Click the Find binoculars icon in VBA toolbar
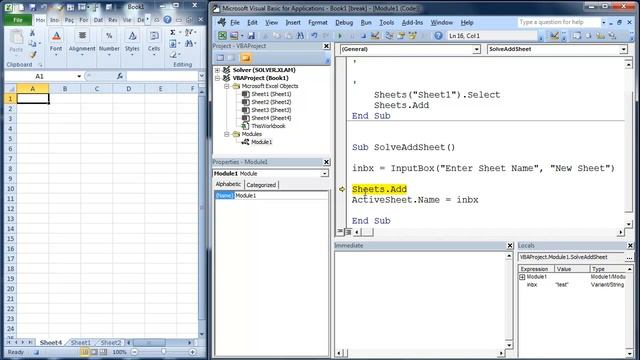 pyautogui.click(x=300, y=36)
